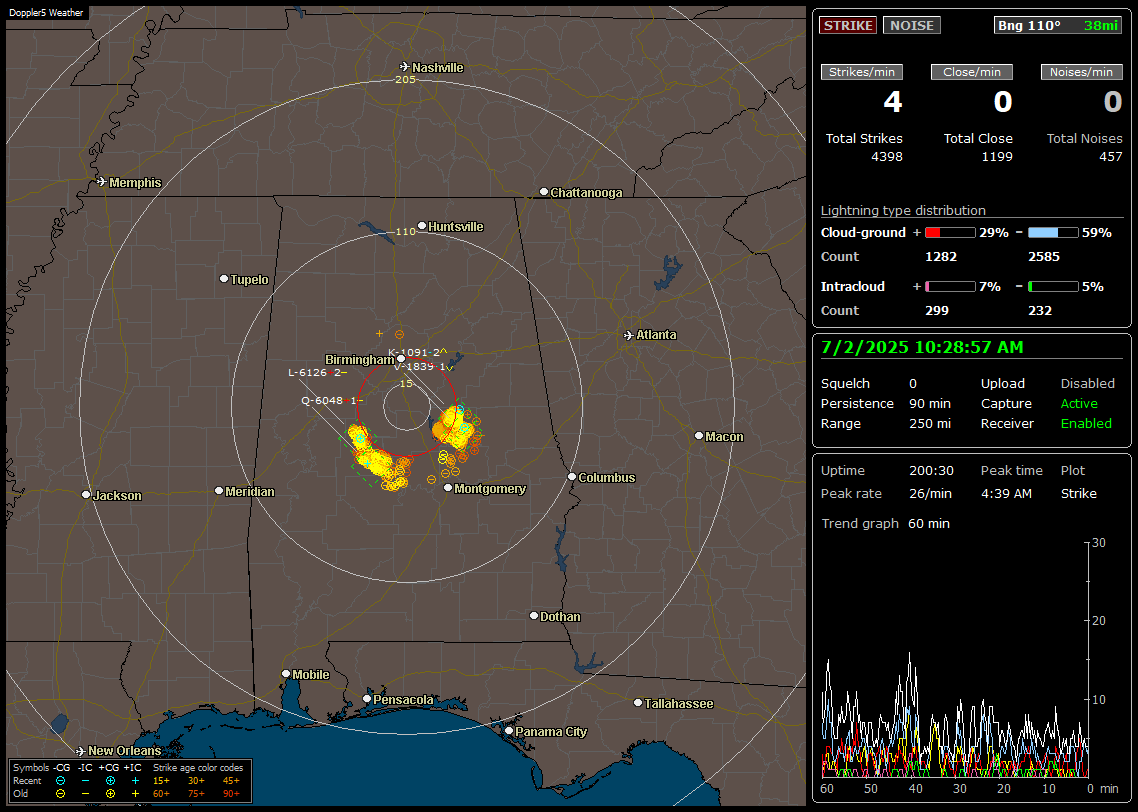1138x812 pixels.
Task: Select storm cell label Q-6048-1
Action: point(332,400)
